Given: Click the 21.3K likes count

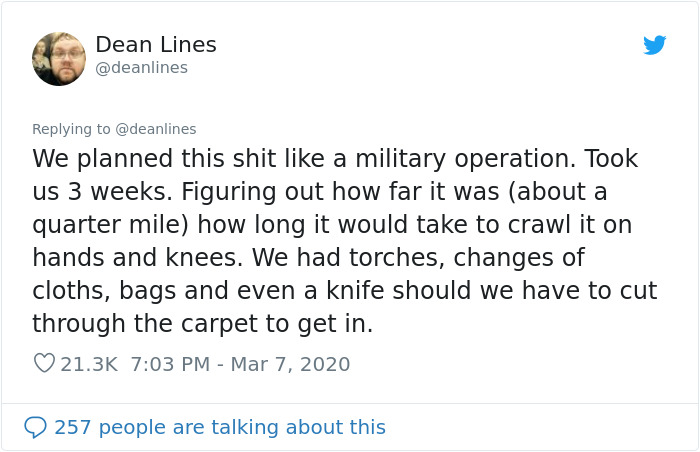Looking at the screenshot, I should pos(91,364).
